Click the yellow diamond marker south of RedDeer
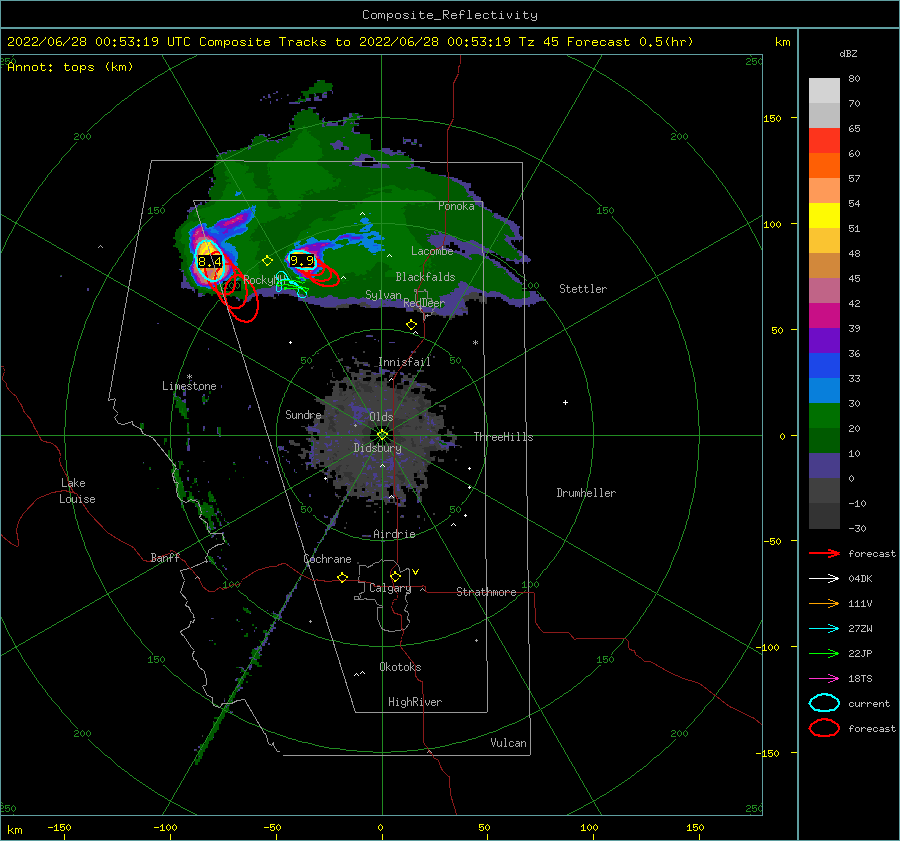Image resolution: width=900 pixels, height=841 pixels. coord(411,324)
